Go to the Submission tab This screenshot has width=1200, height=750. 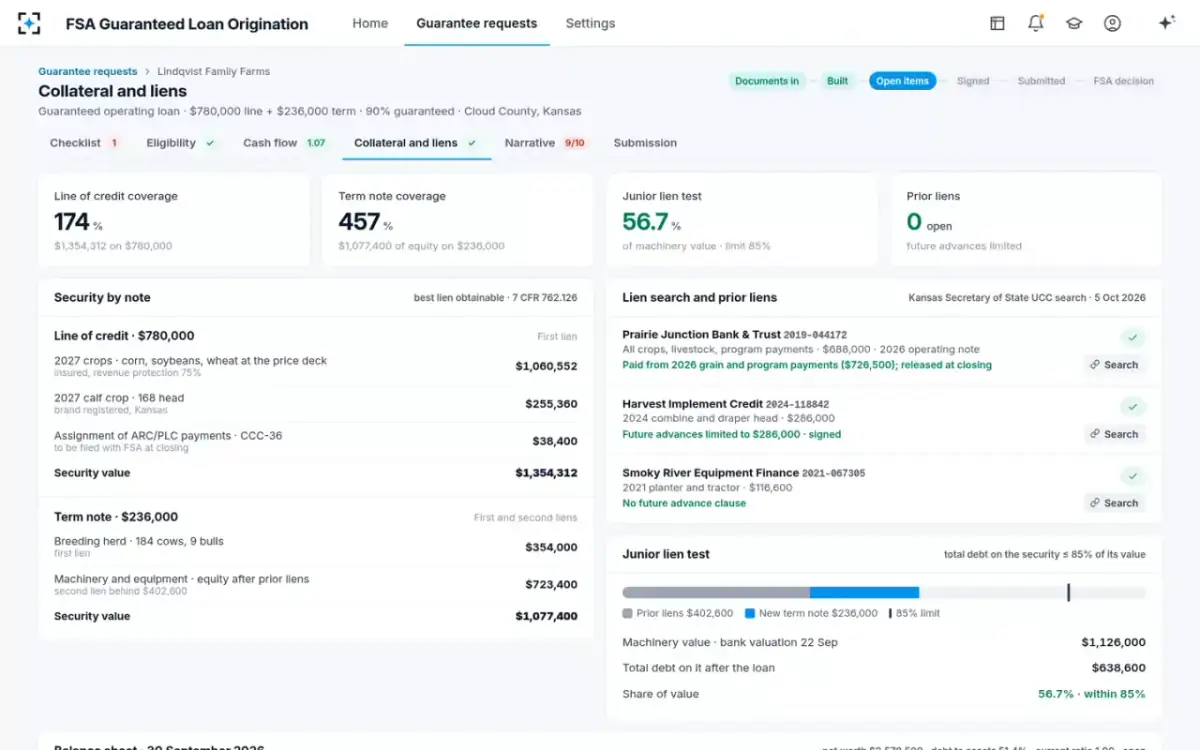click(x=645, y=143)
